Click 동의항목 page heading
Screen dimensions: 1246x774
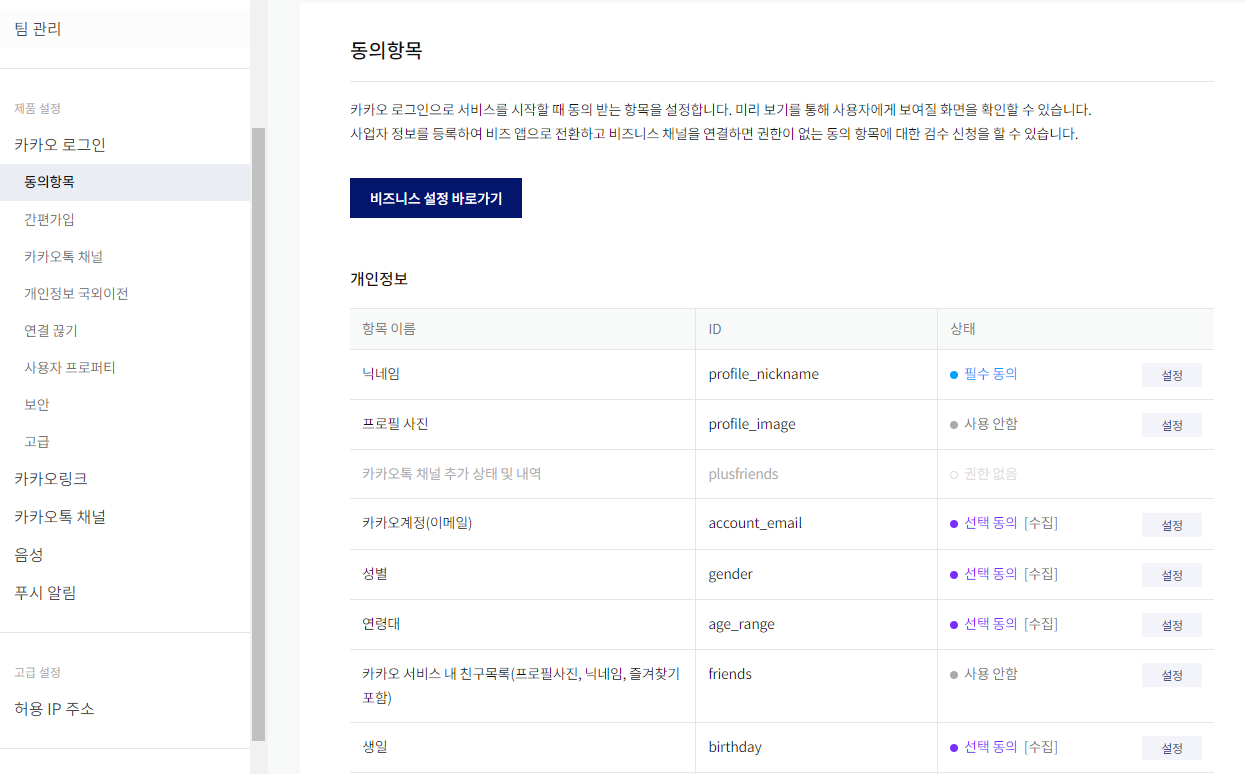coord(386,50)
